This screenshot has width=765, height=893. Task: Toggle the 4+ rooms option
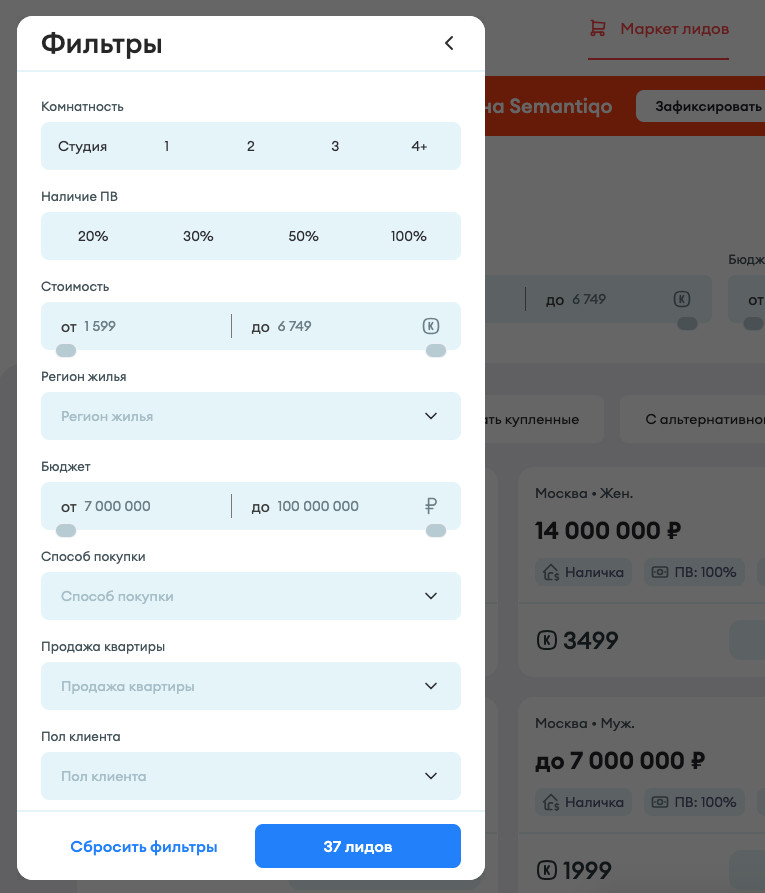coord(419,146)
